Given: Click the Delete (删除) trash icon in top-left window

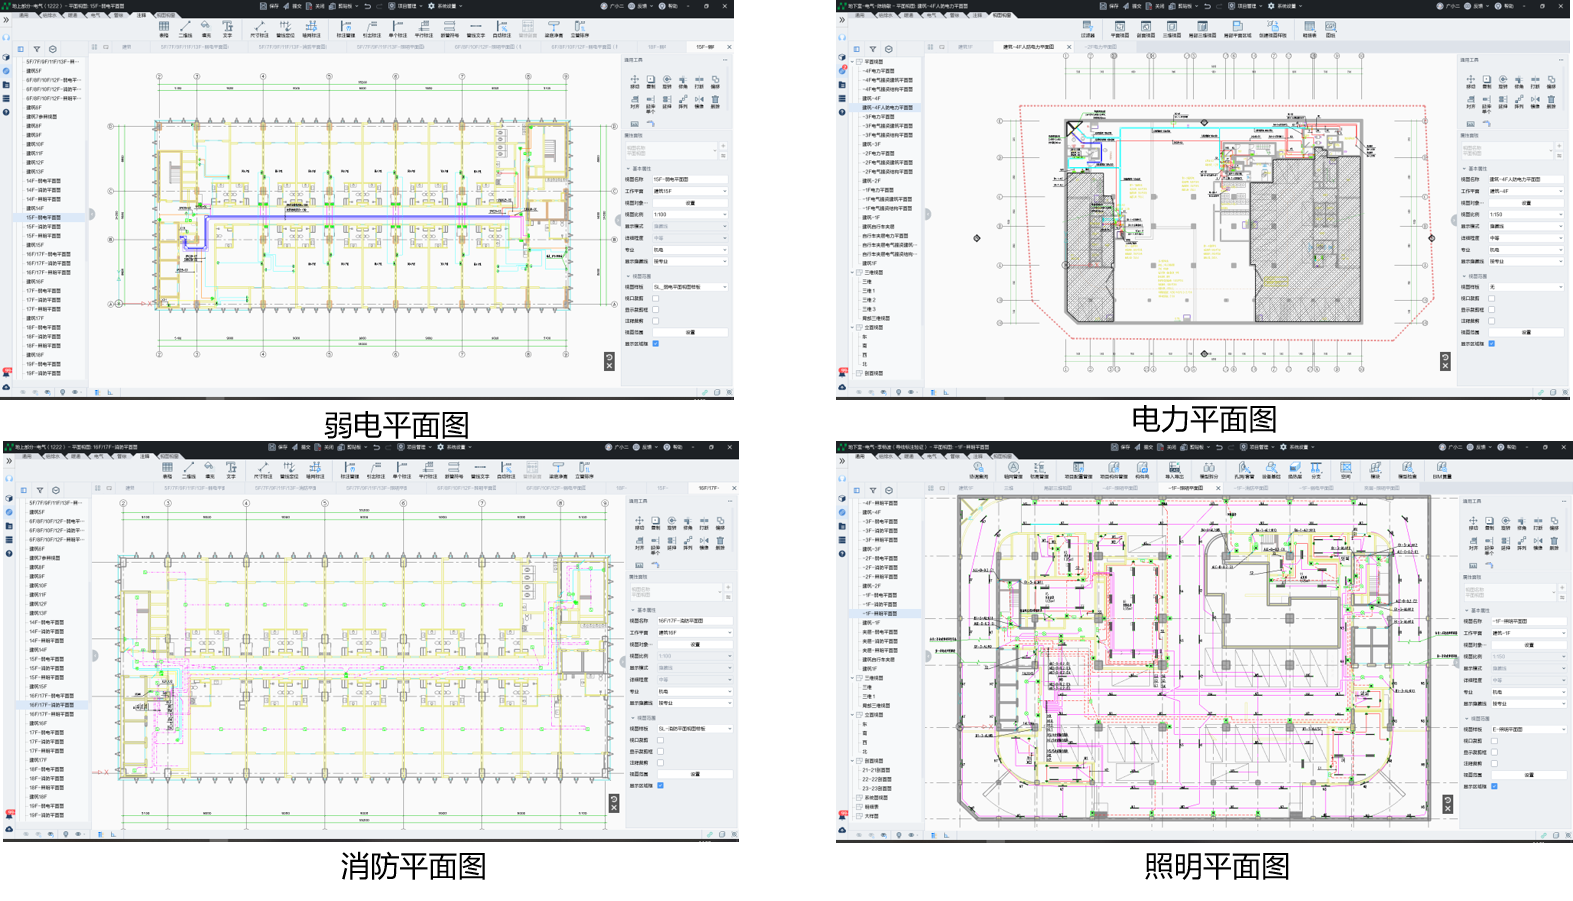Looking at the screenshot, I should [715, 100].
